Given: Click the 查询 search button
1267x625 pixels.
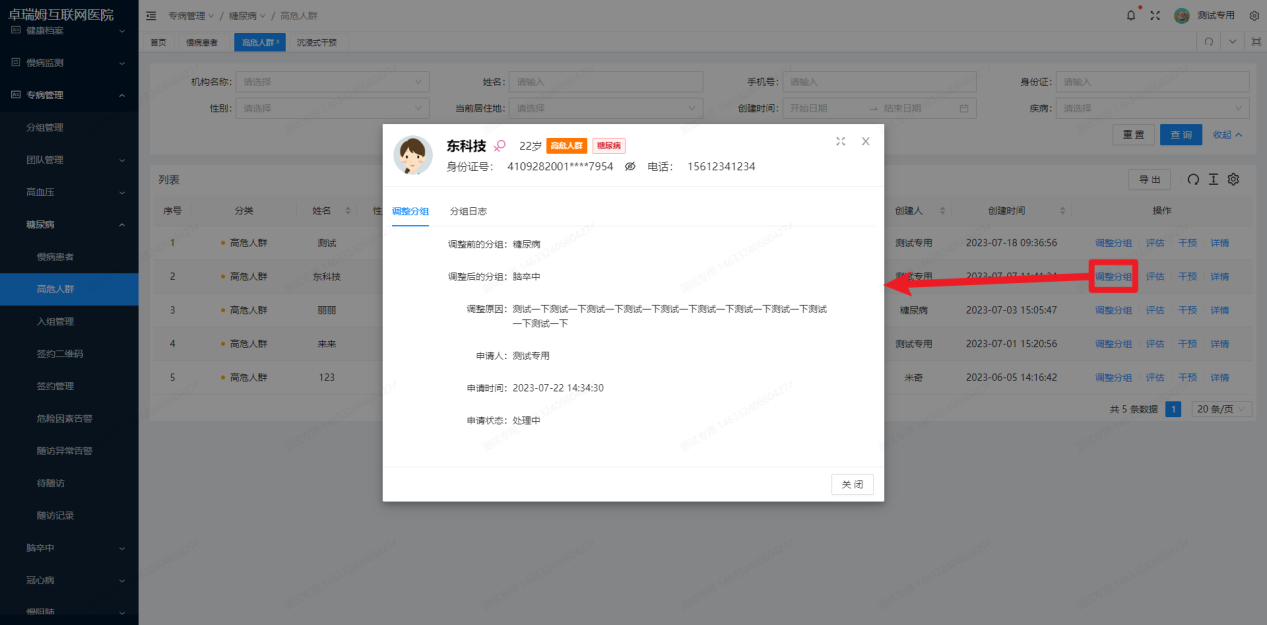Looking at the screenshot, I should [x=1180, y=133].
